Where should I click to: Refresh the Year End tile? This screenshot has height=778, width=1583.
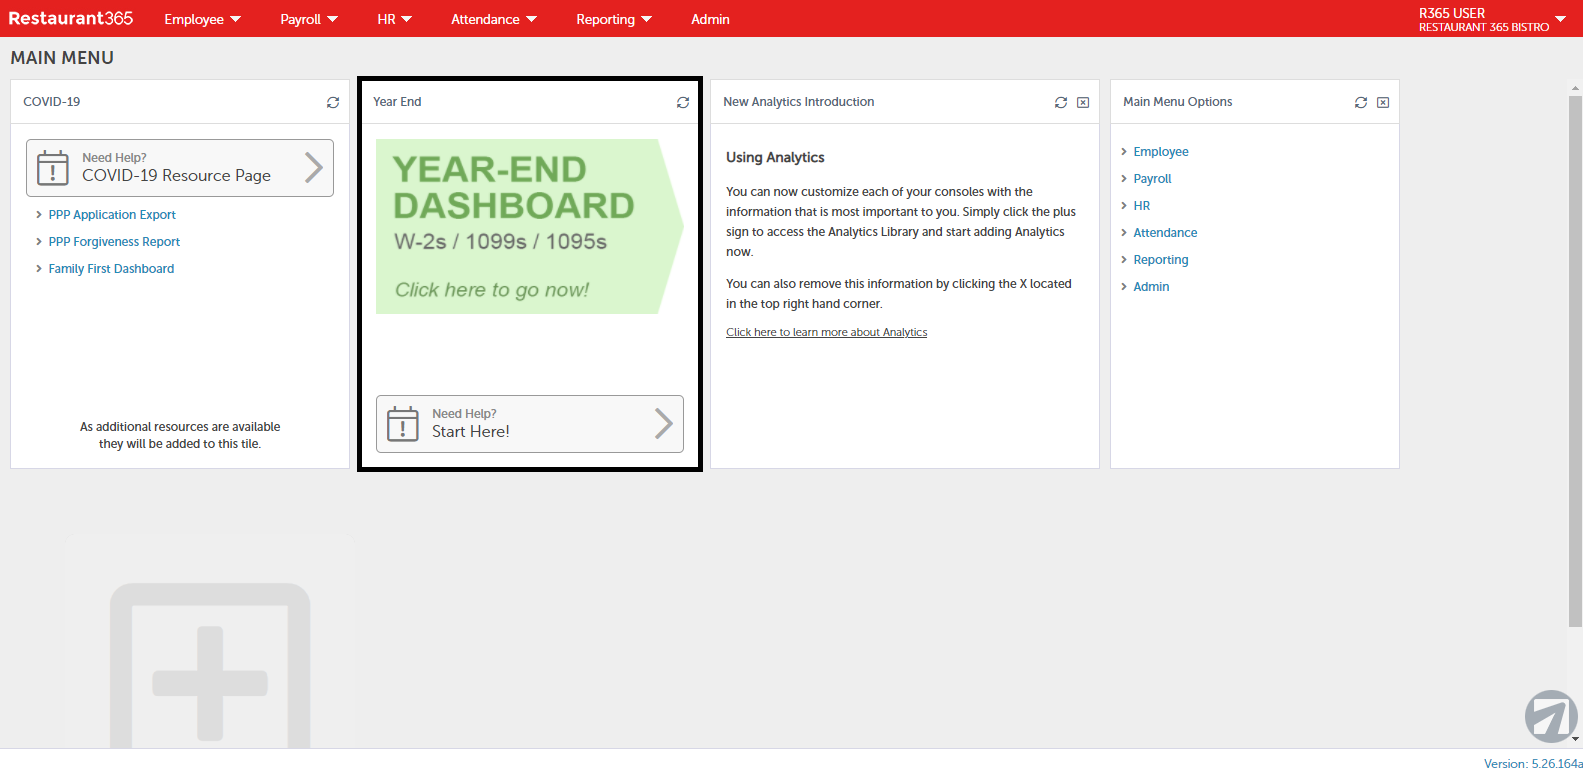683,102
